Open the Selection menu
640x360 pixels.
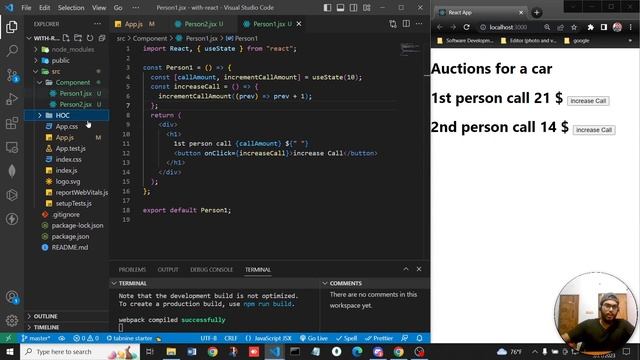point(71,7)
